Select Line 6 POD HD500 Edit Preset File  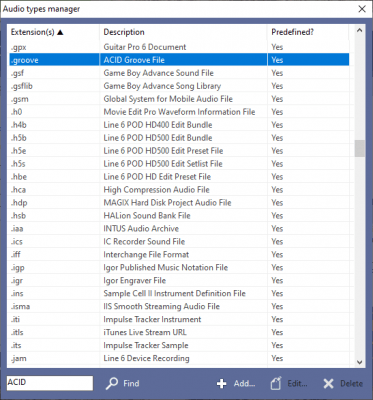pyautogui.click(x=163, y=151)
